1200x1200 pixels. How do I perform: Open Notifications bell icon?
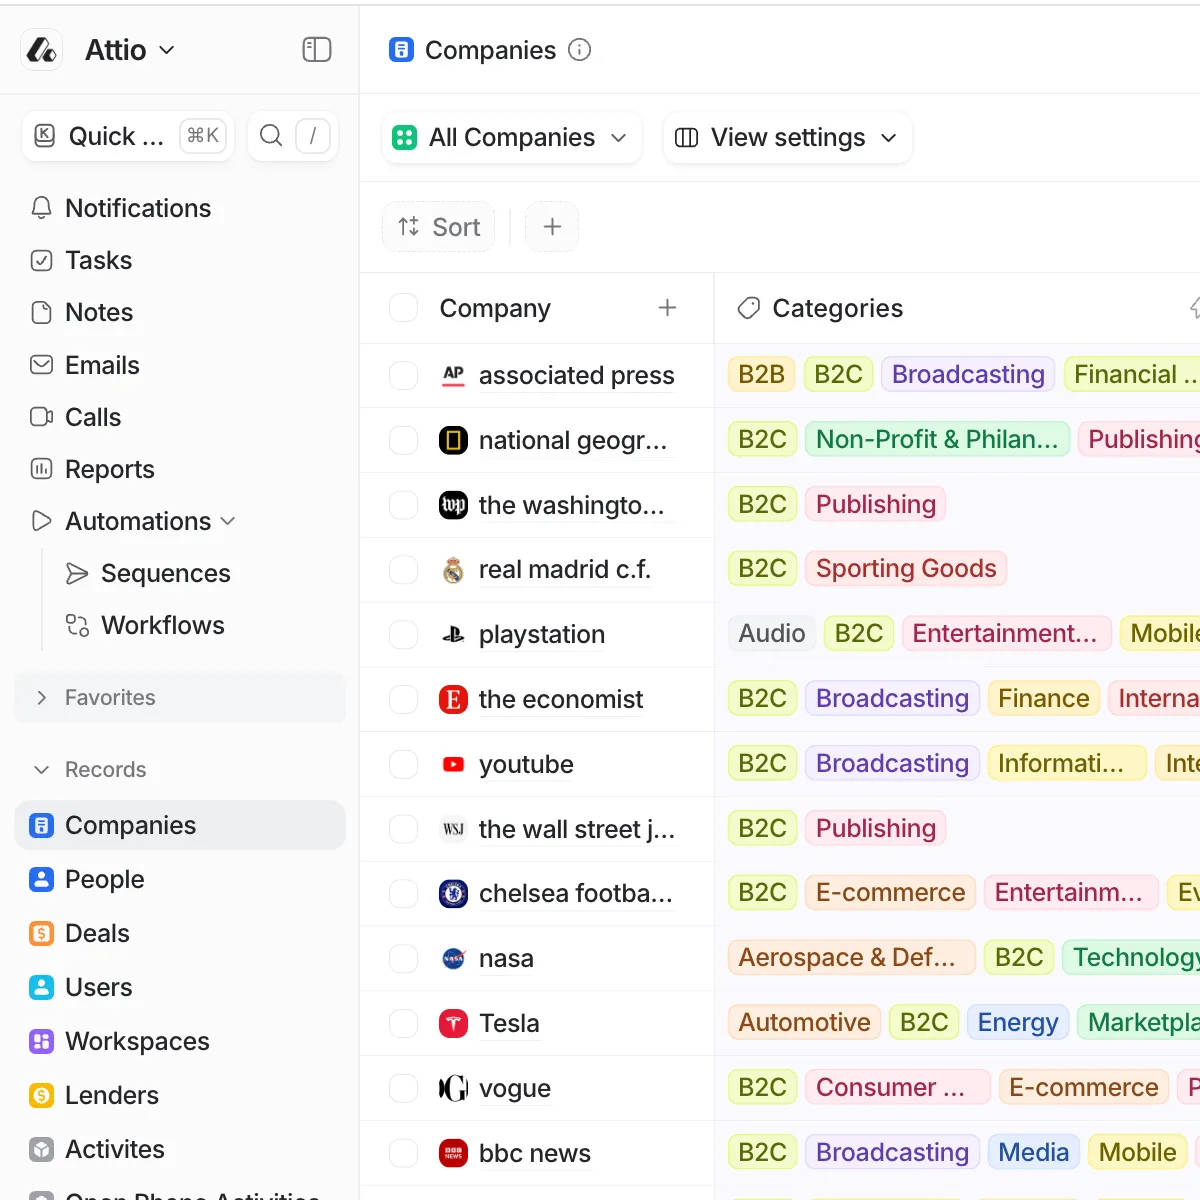(41, 208)
